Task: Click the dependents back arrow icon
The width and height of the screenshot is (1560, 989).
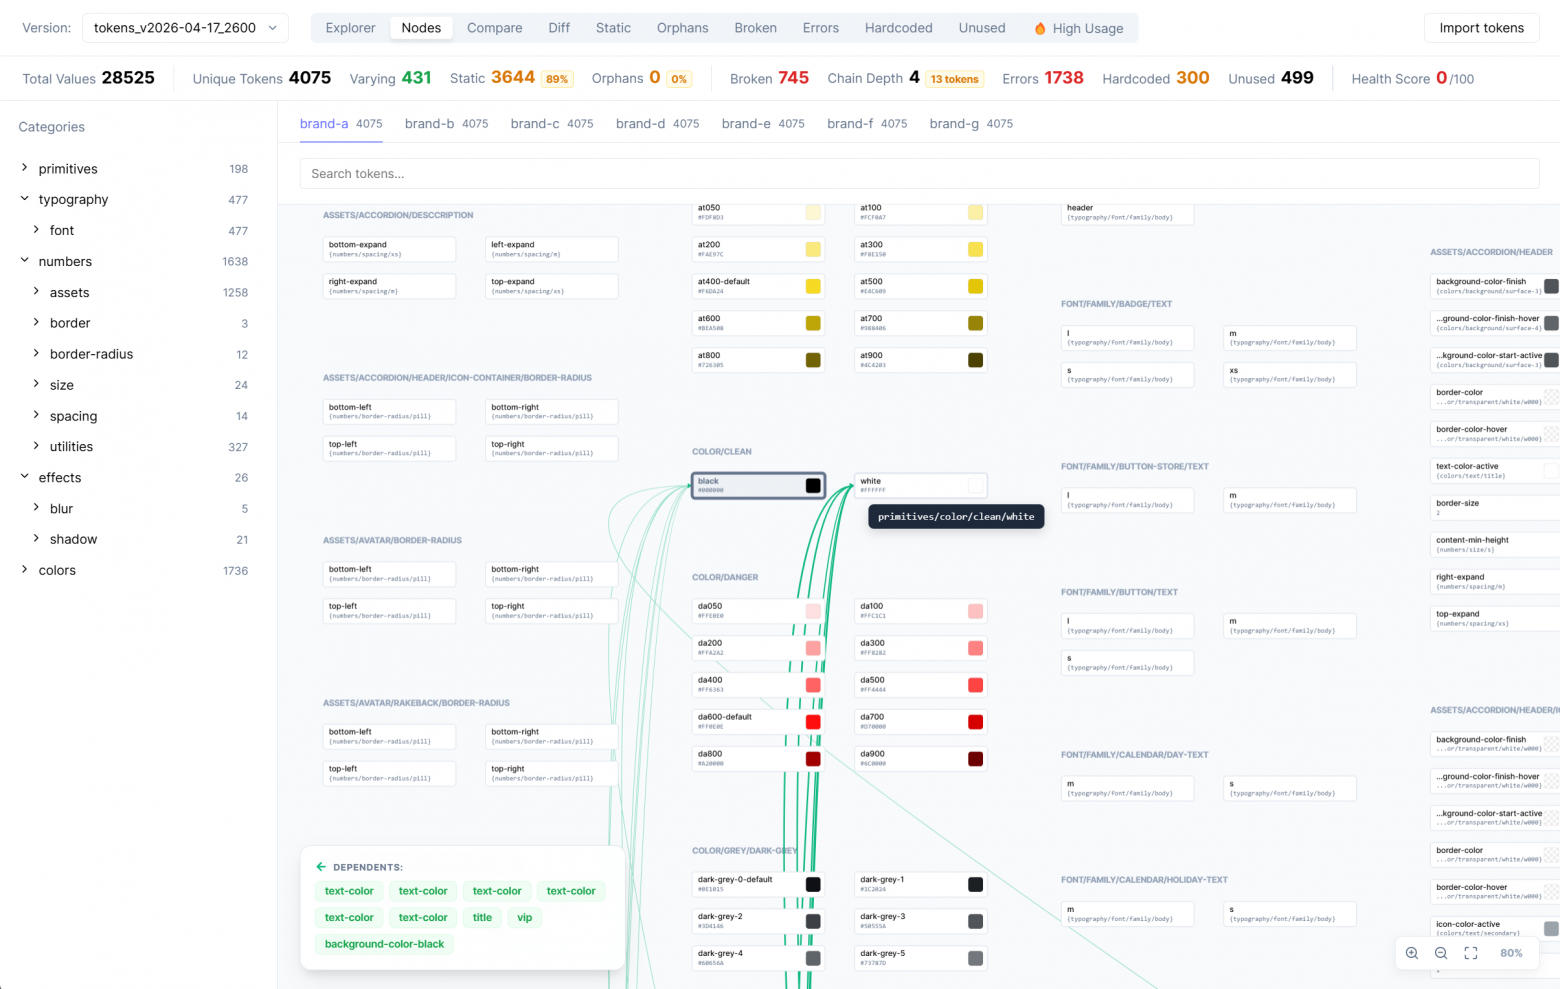Action: [320, 866]
